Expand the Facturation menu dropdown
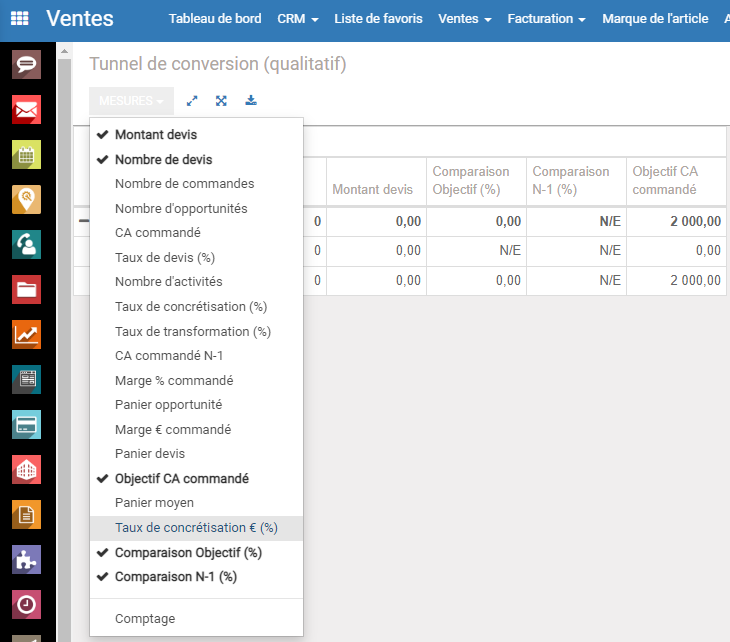The width and height of the screenshot is (730, 642). [x=546, y=19]
